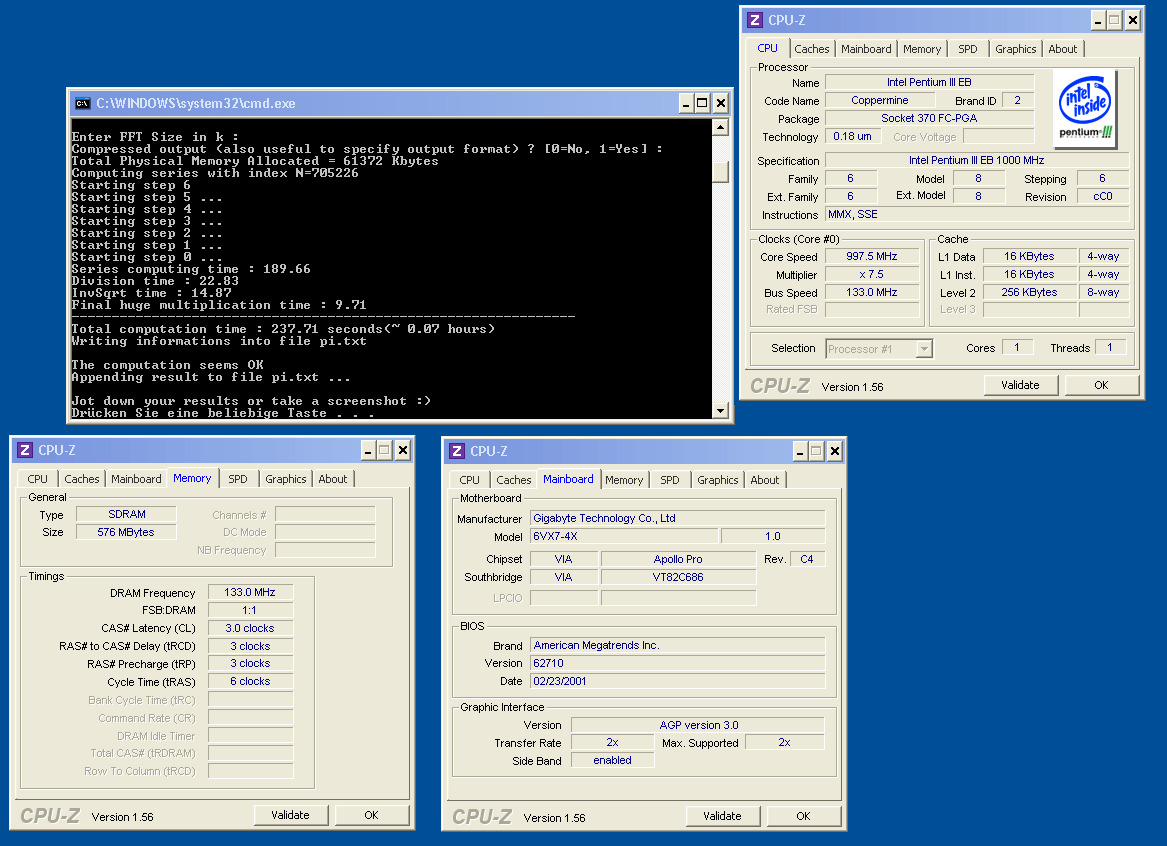
Task: Click the cmd window scroll up arrow
Action: (x=720, y=127)
